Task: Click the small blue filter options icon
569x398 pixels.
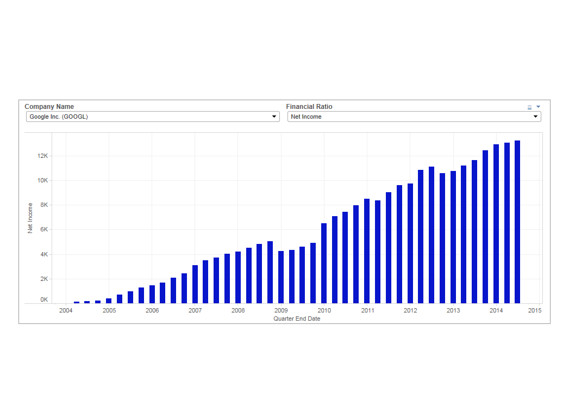Action: tap(529, 107)
